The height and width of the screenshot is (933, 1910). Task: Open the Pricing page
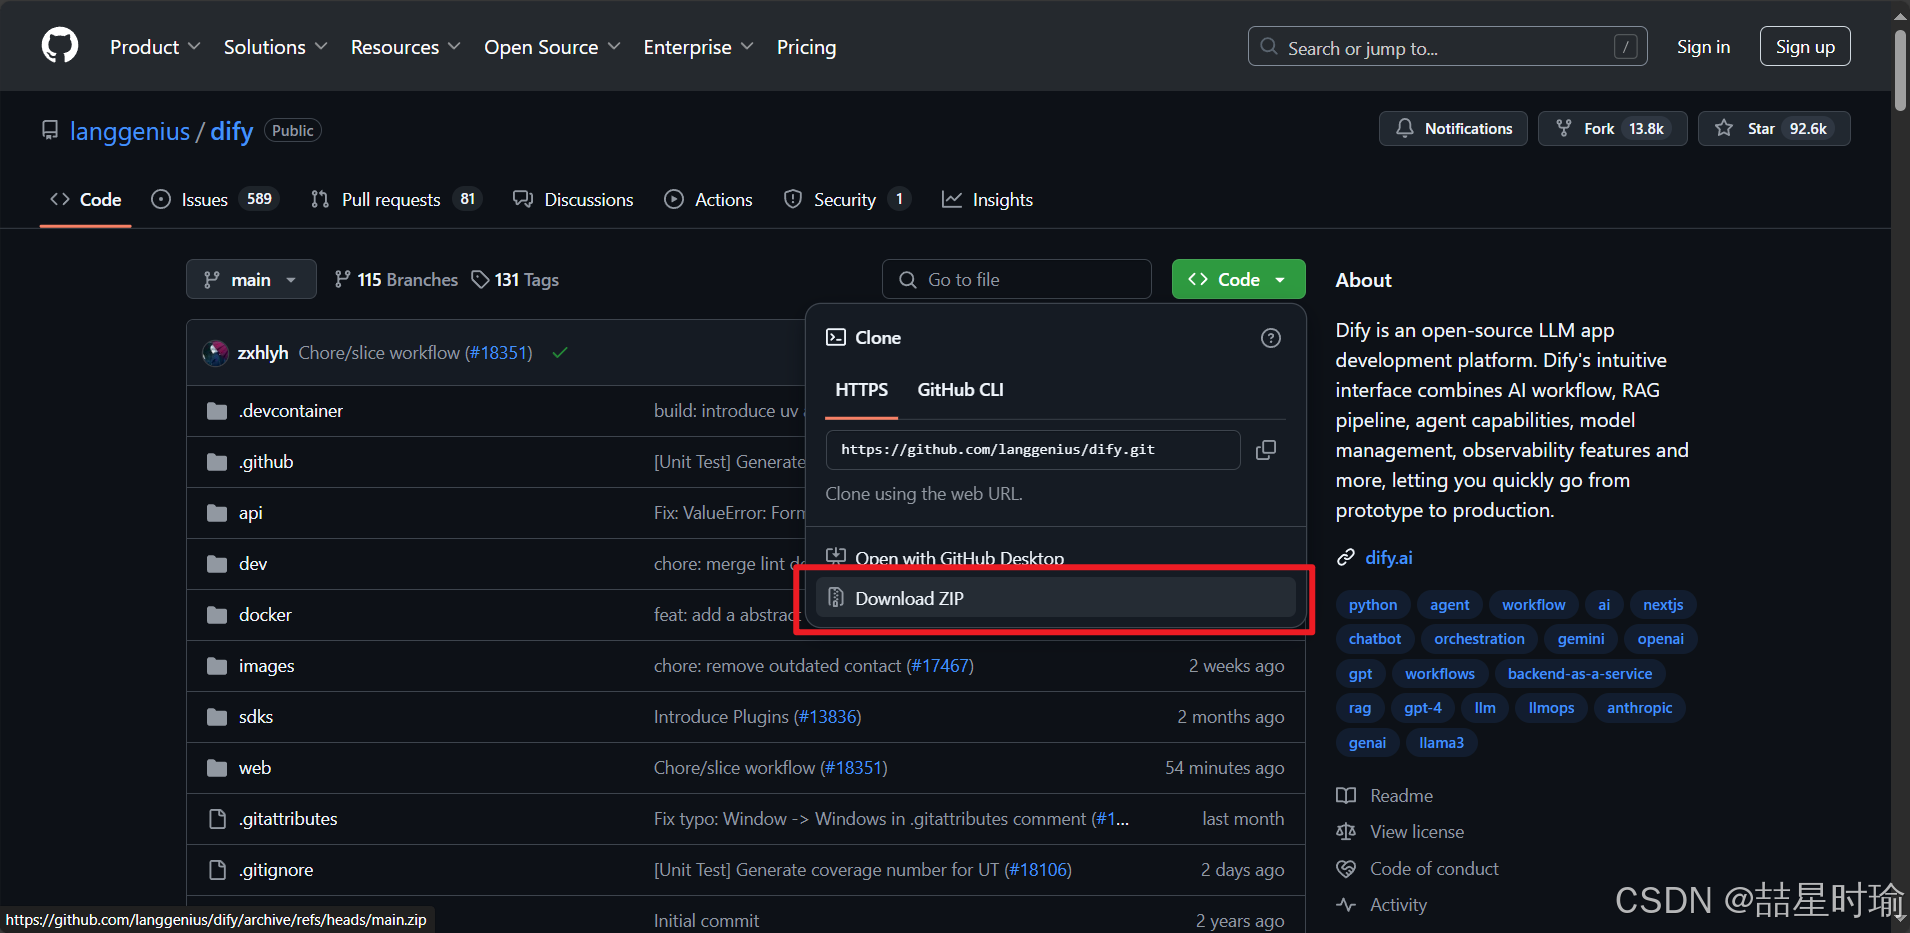pos(806,47)
